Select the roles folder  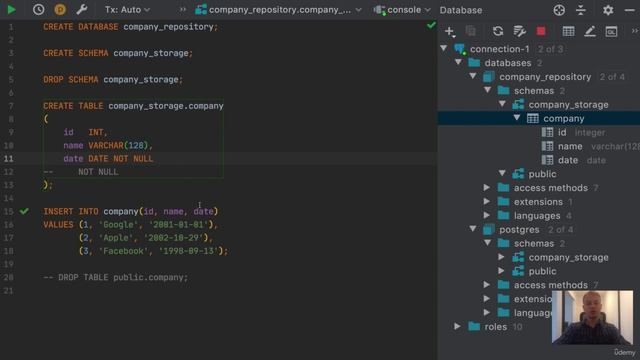tap(495, 327)
